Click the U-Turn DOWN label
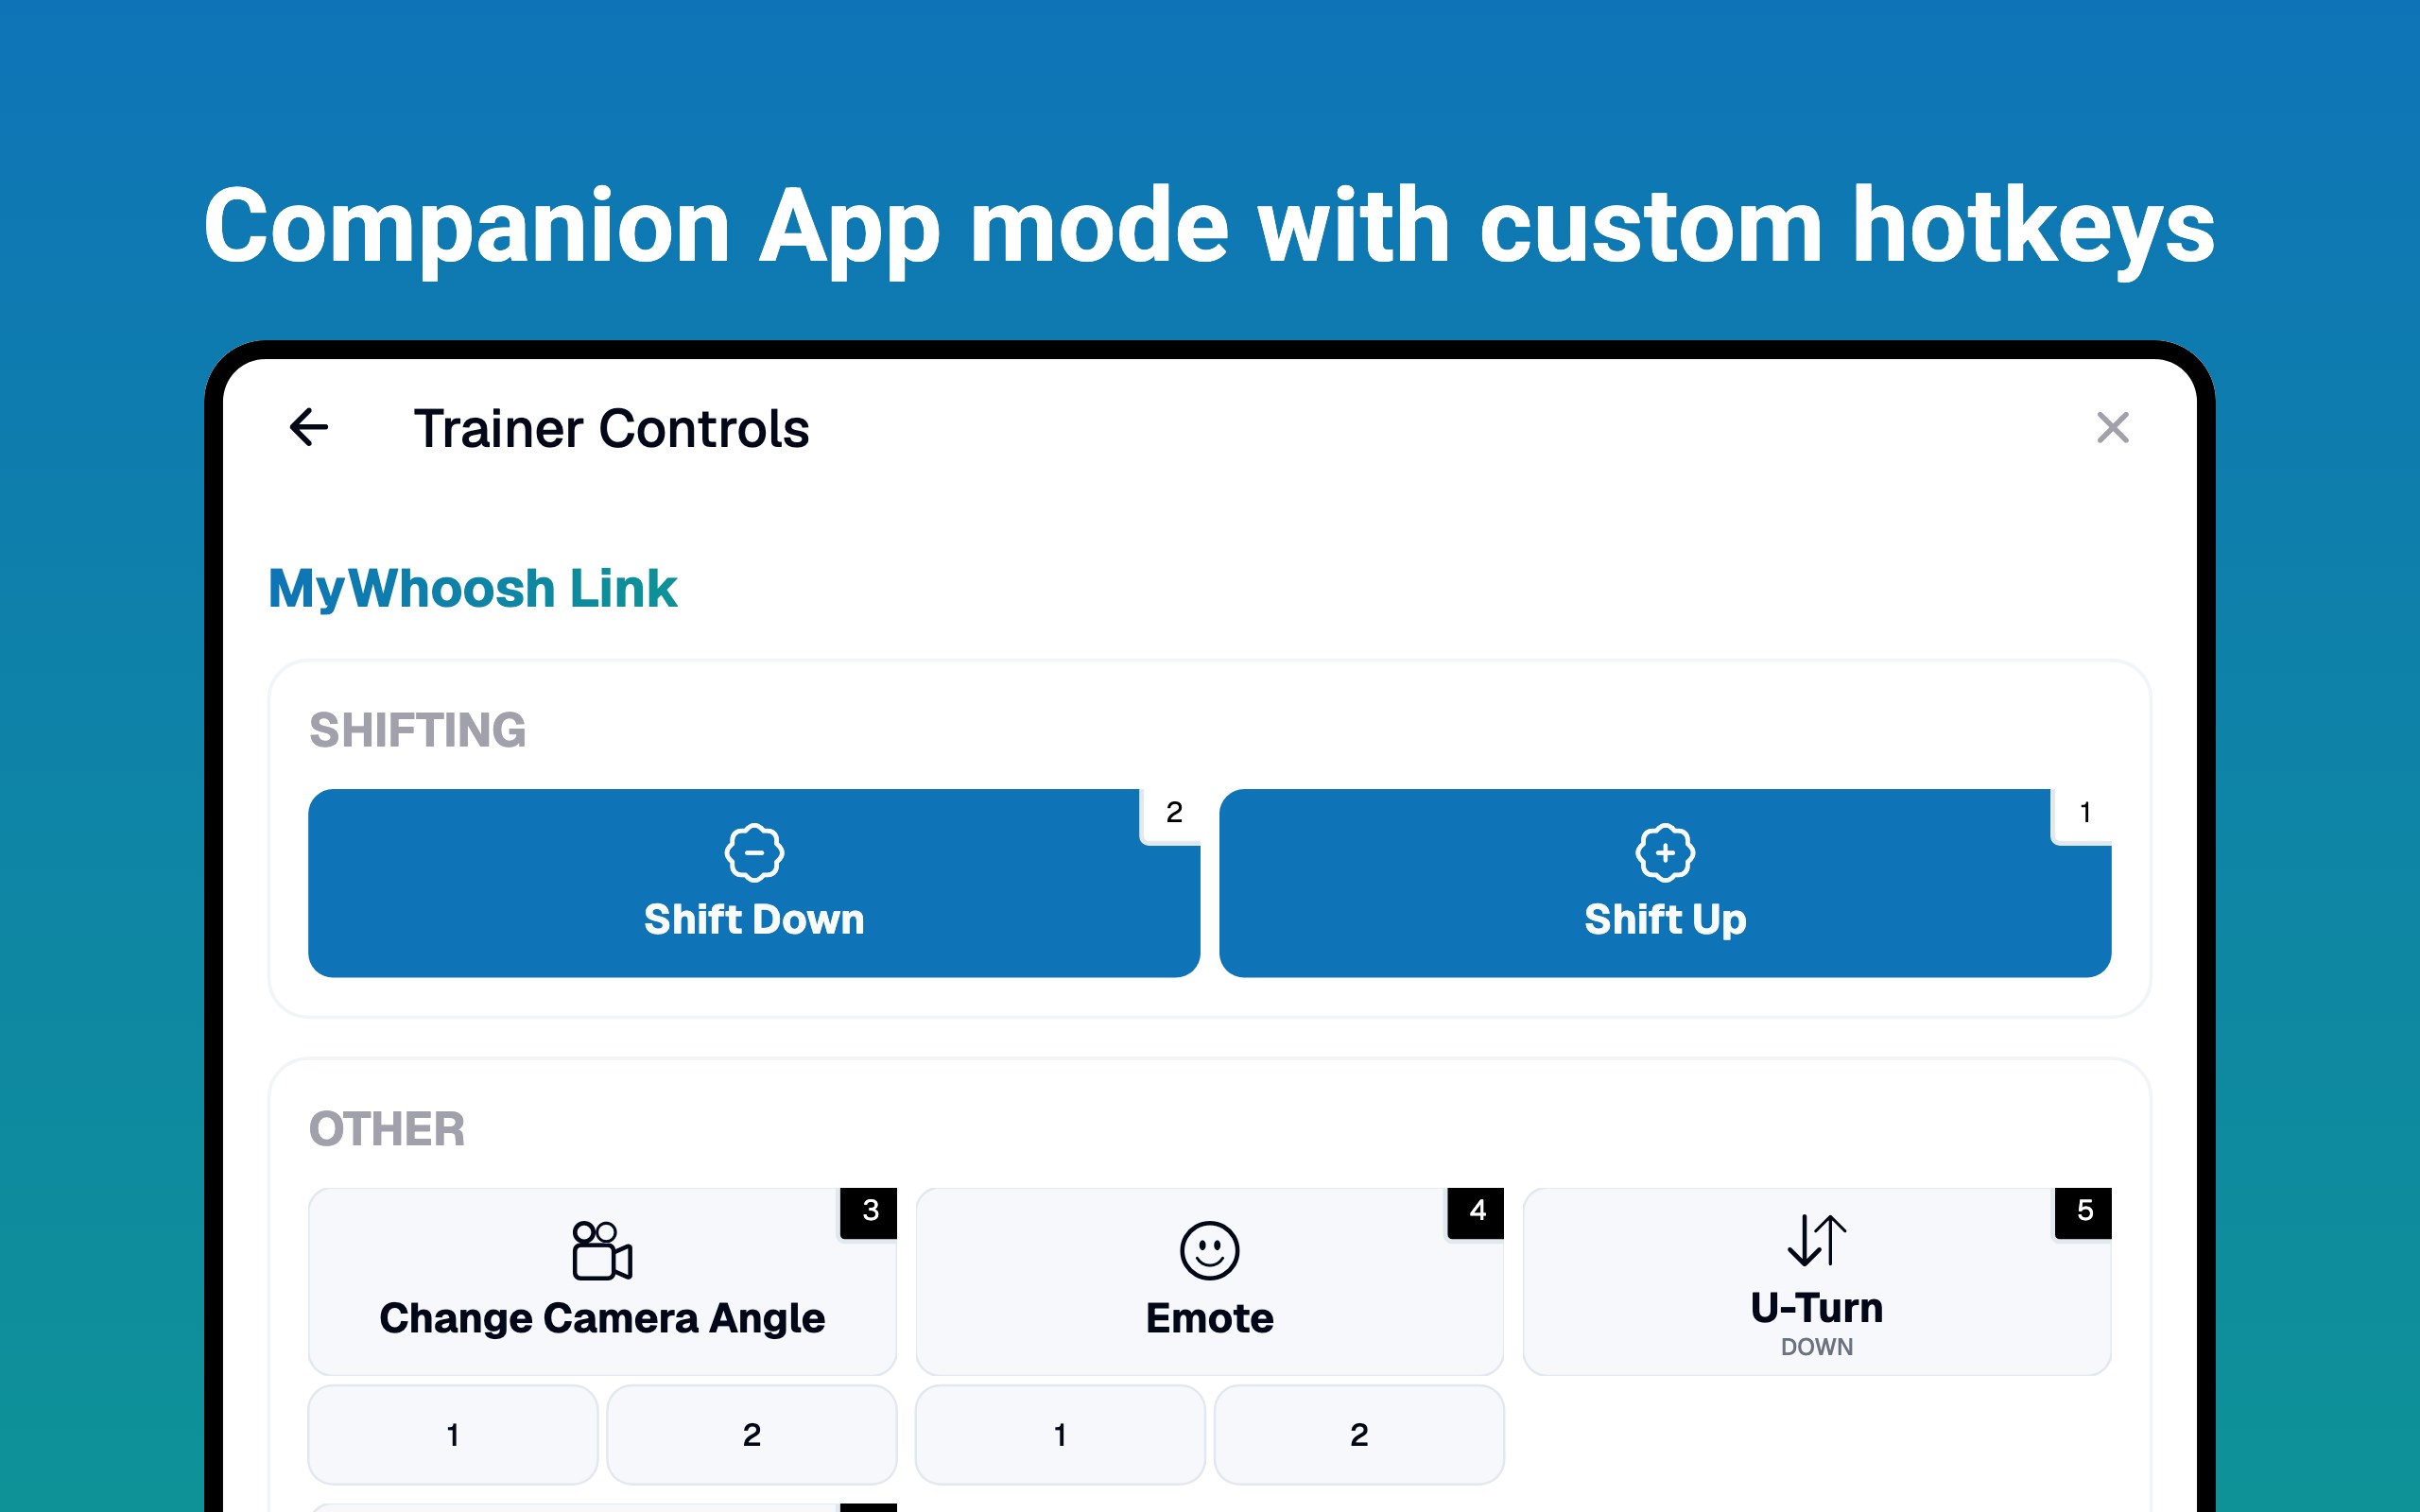 [1817, 1347]
